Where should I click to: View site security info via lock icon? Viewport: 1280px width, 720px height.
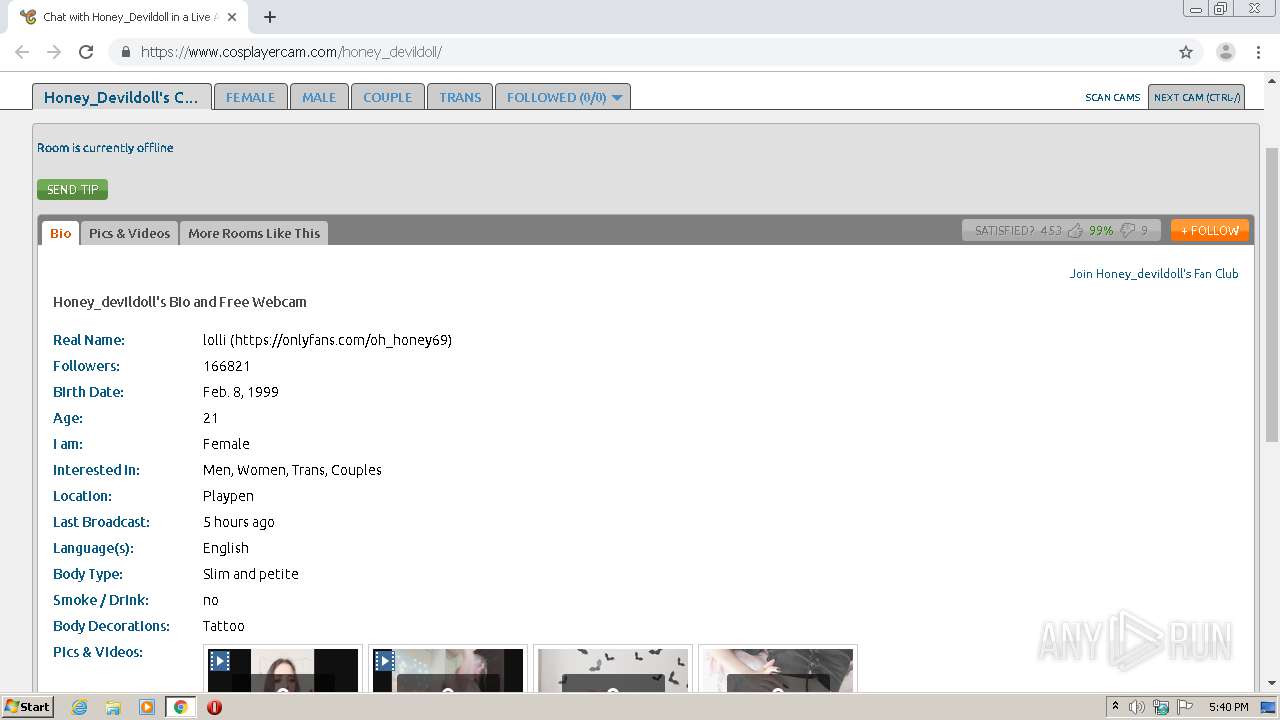[126, 52]
